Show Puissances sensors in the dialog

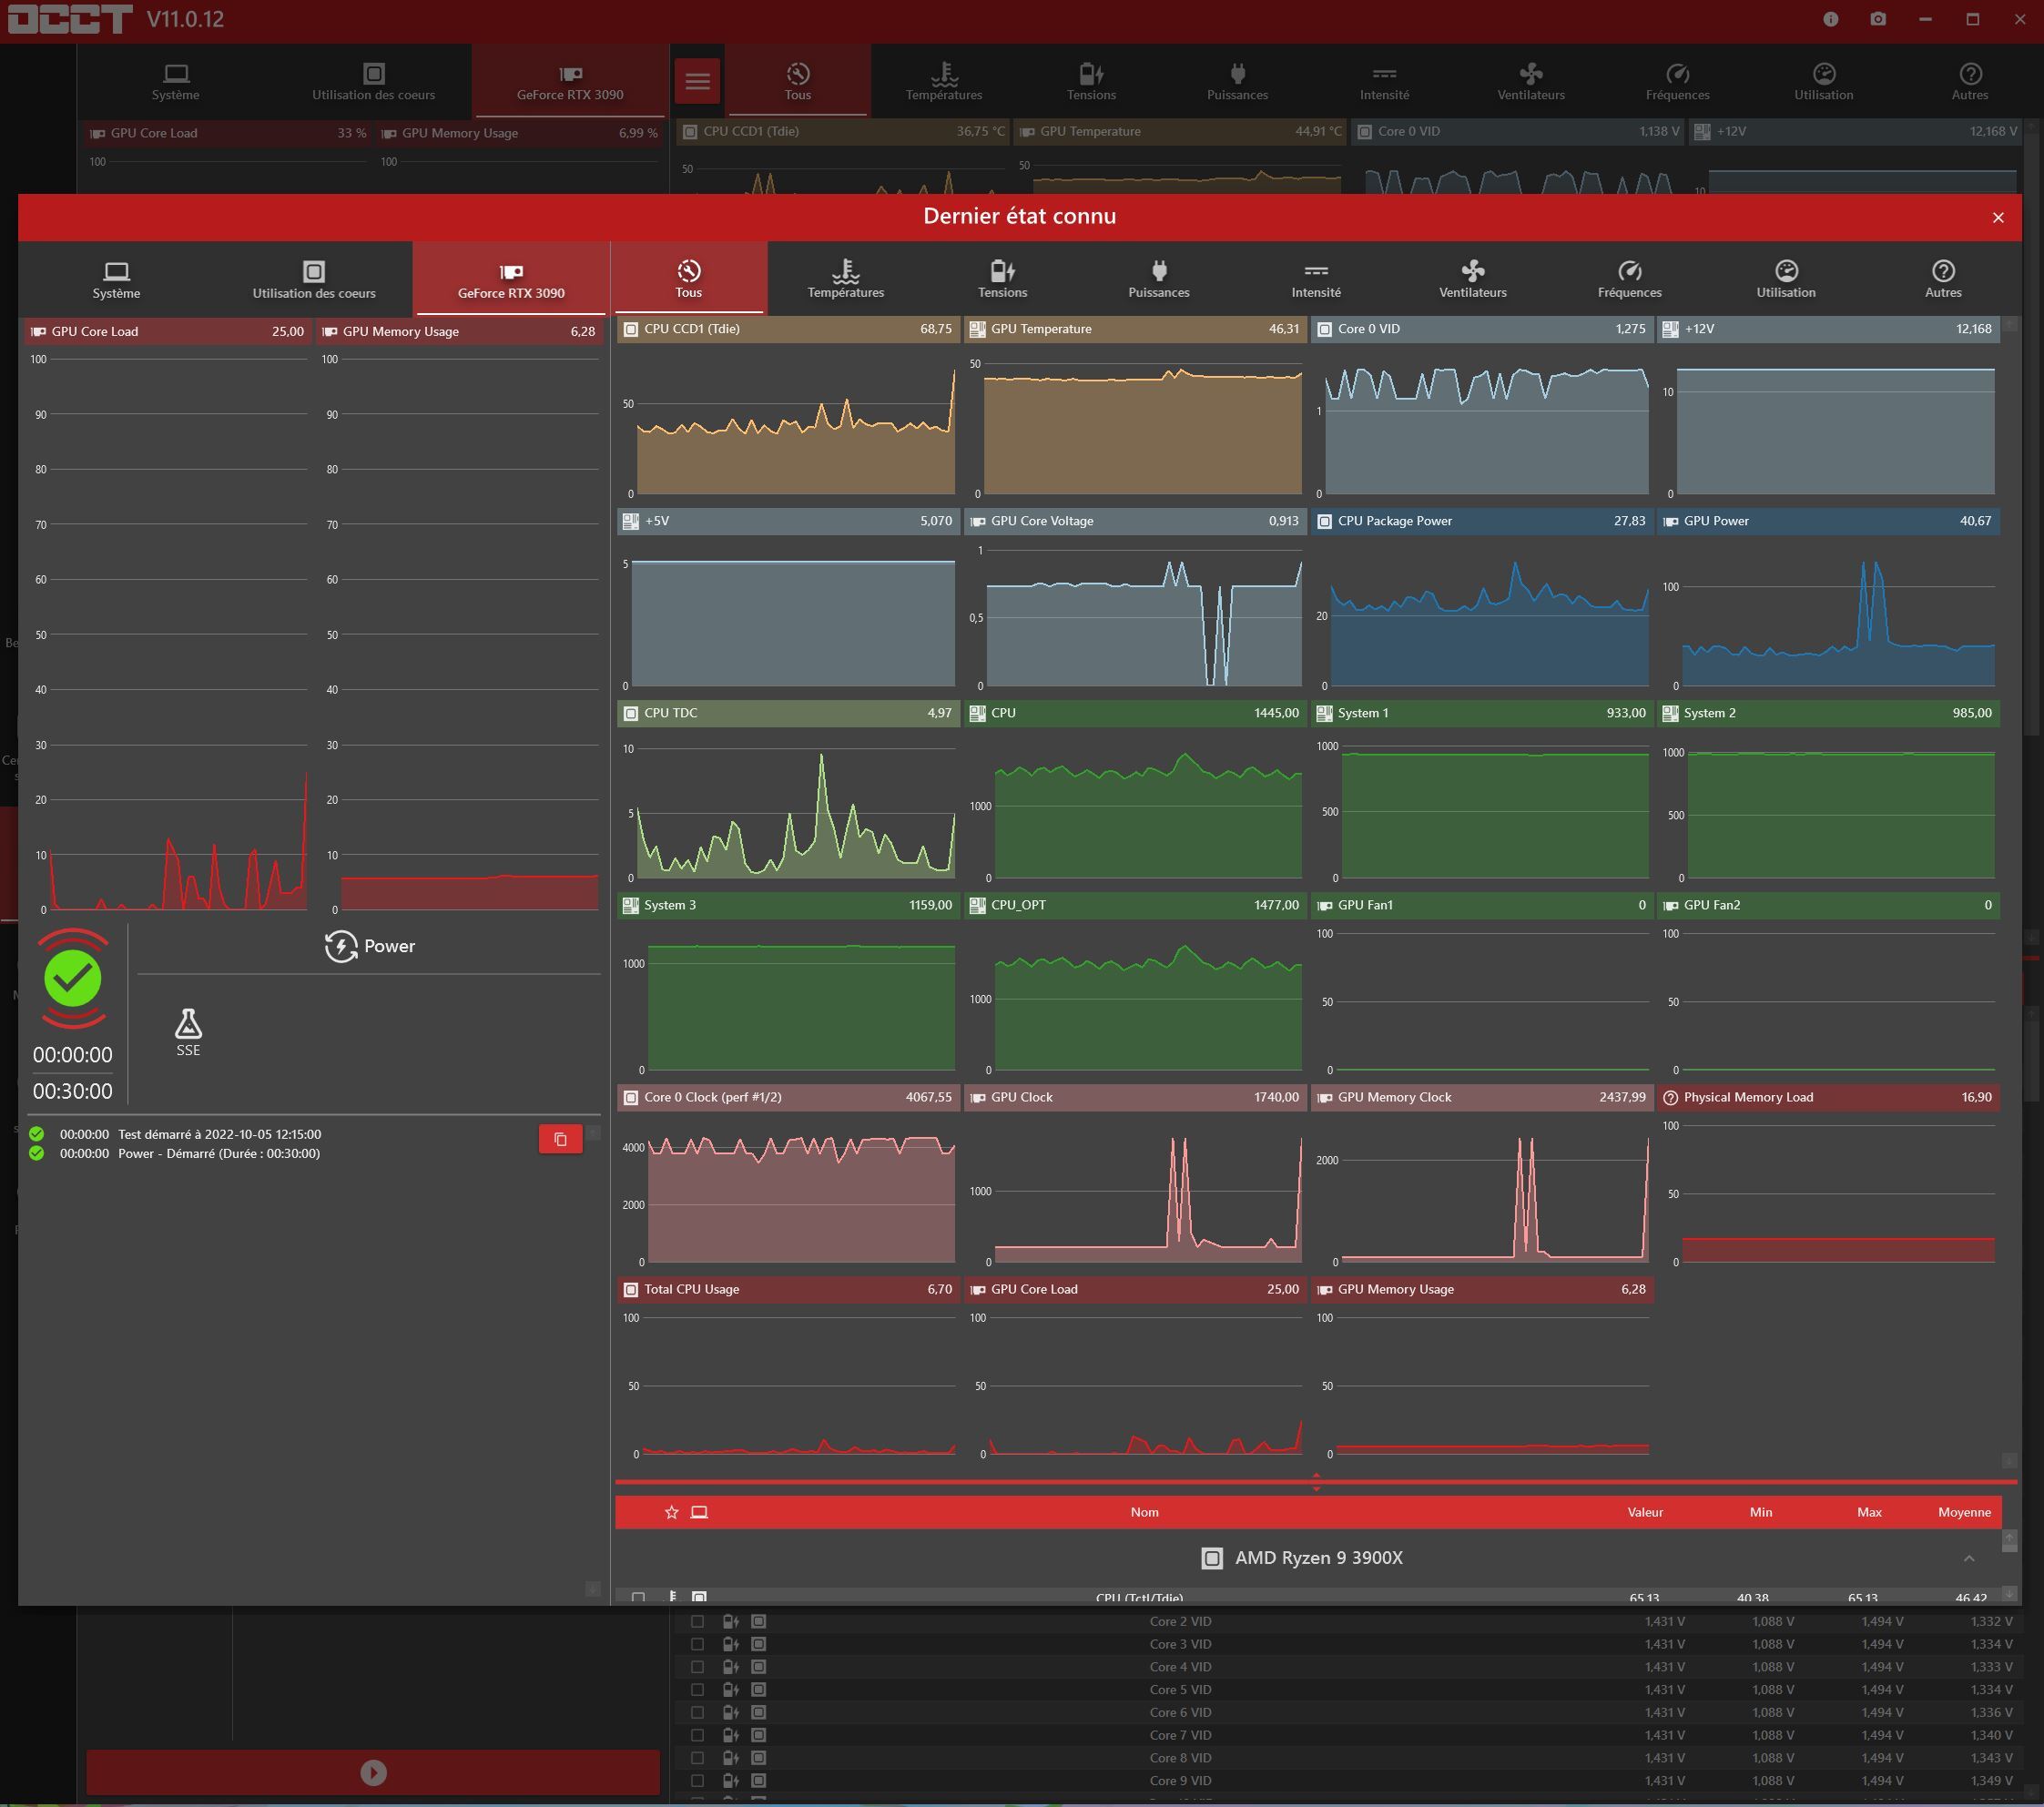pos(1159,279)
